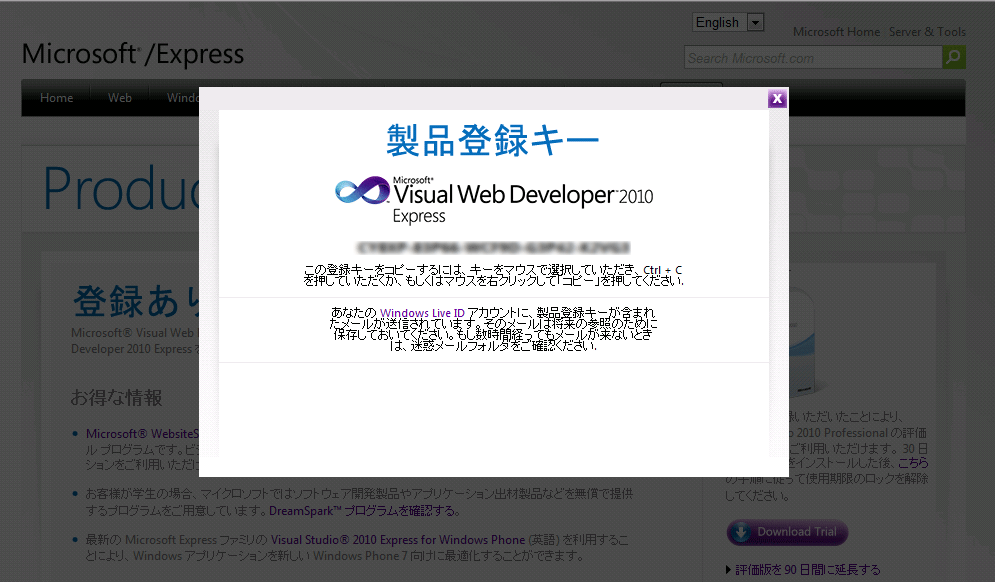Select Web in the navigation bar
Image resolution: width=995 pixels, height=582 pixels.
point(120,98)
